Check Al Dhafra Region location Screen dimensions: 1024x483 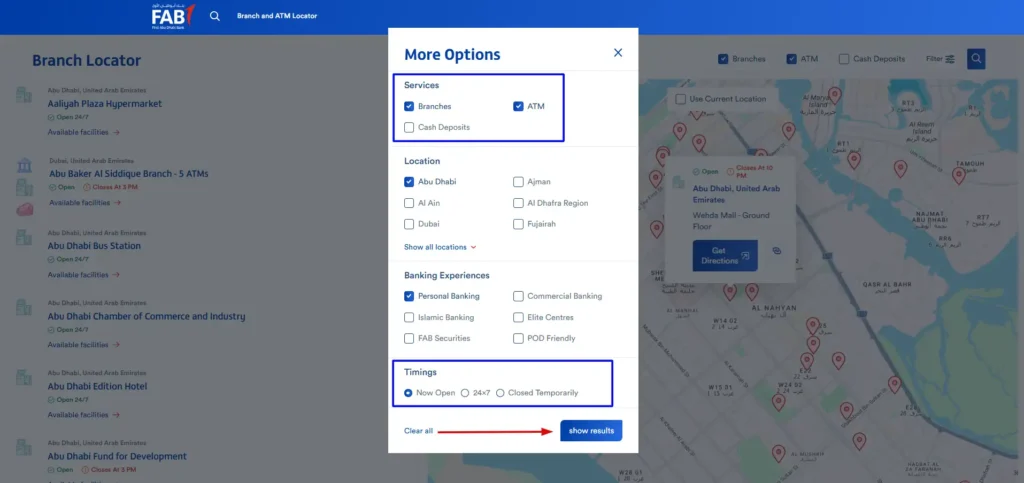coord(518,203)
